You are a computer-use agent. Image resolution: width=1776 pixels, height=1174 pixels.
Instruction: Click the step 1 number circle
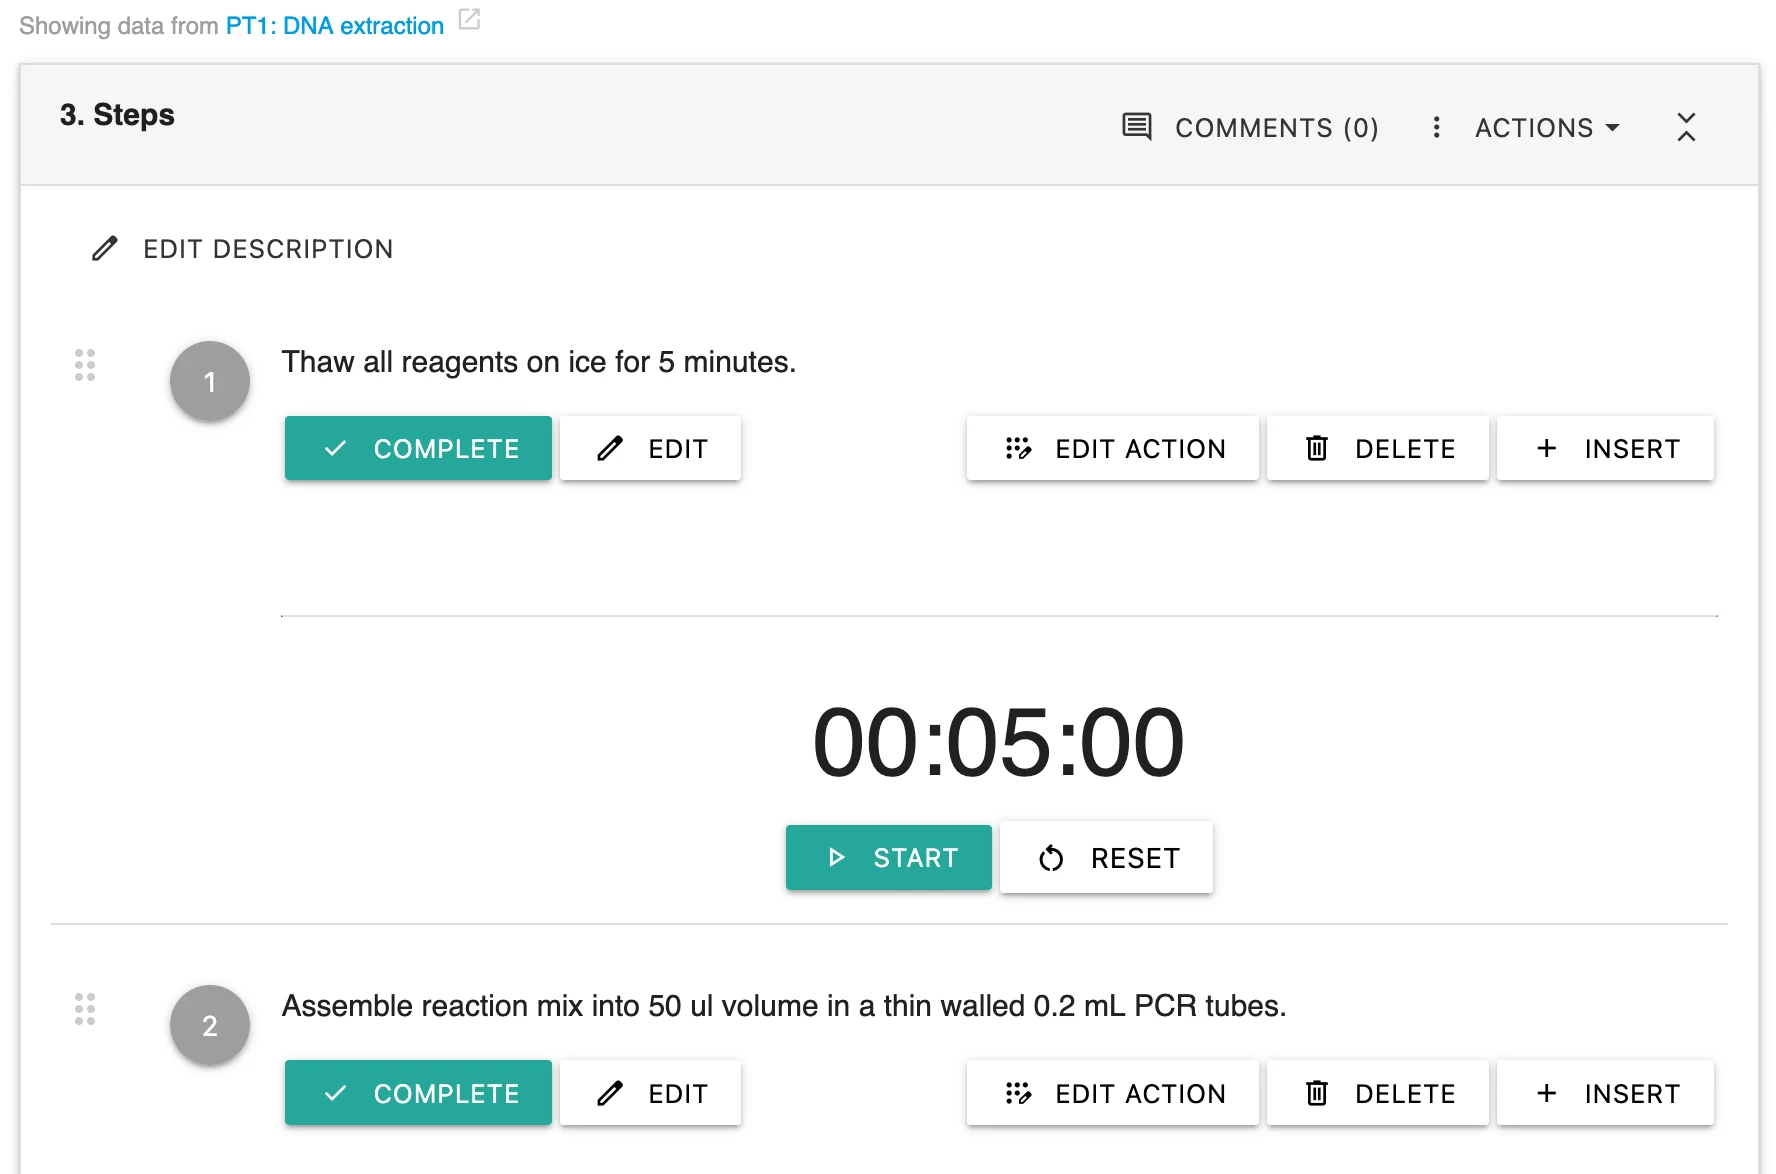210,381
